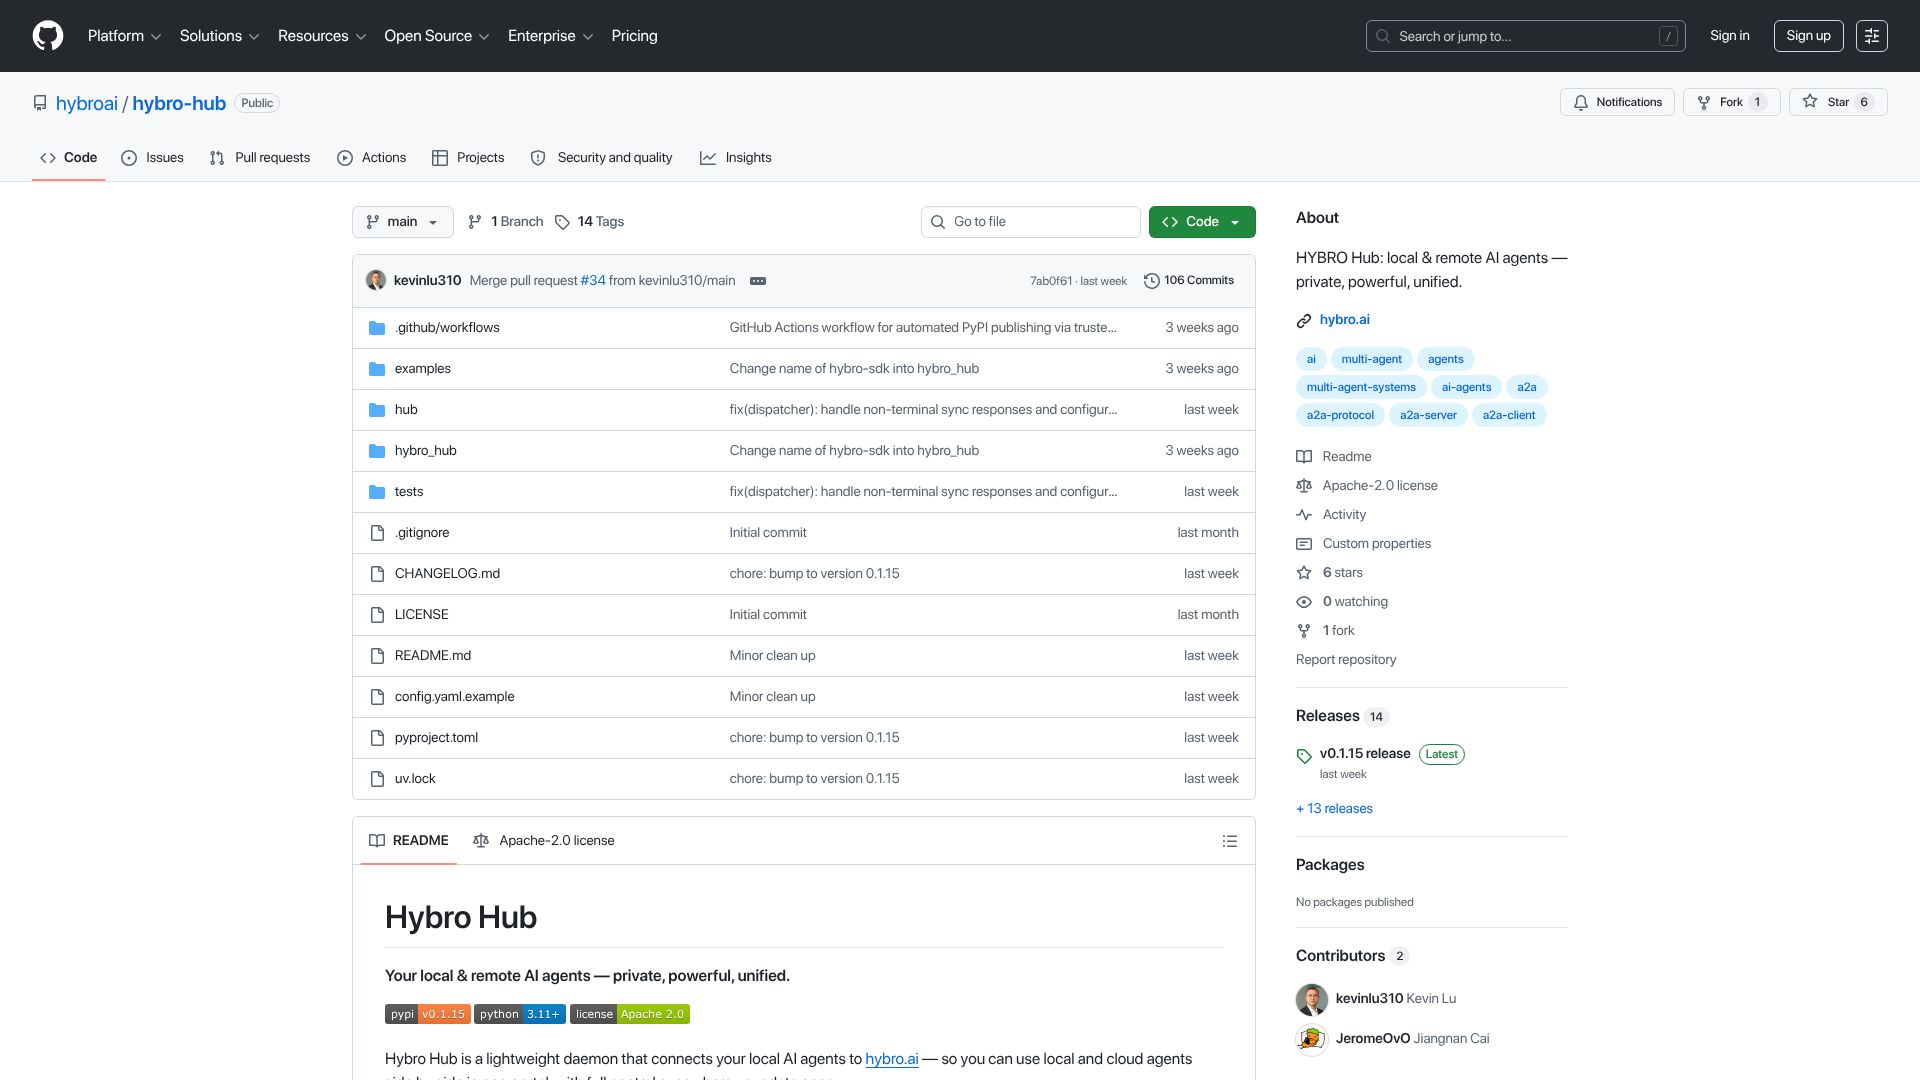The image size is (1920, 1080).
Task: Open the v0.1.15 release link
Action: point(1365,754)
